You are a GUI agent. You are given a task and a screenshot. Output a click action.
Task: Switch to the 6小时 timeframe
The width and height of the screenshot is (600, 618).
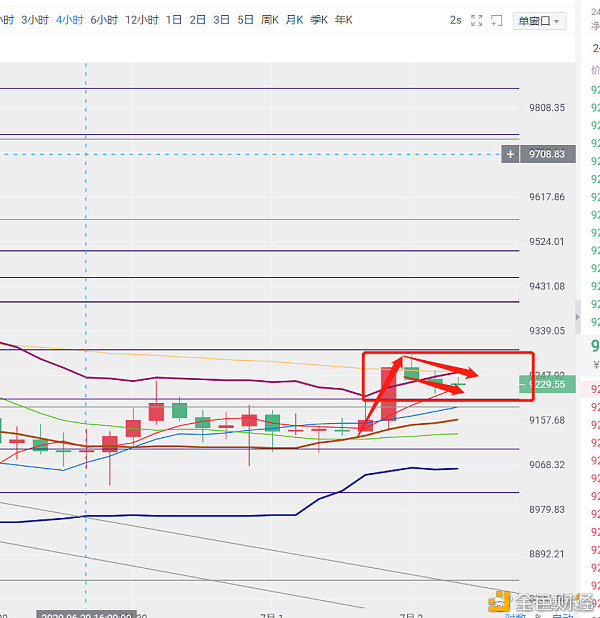pos(104,20)
